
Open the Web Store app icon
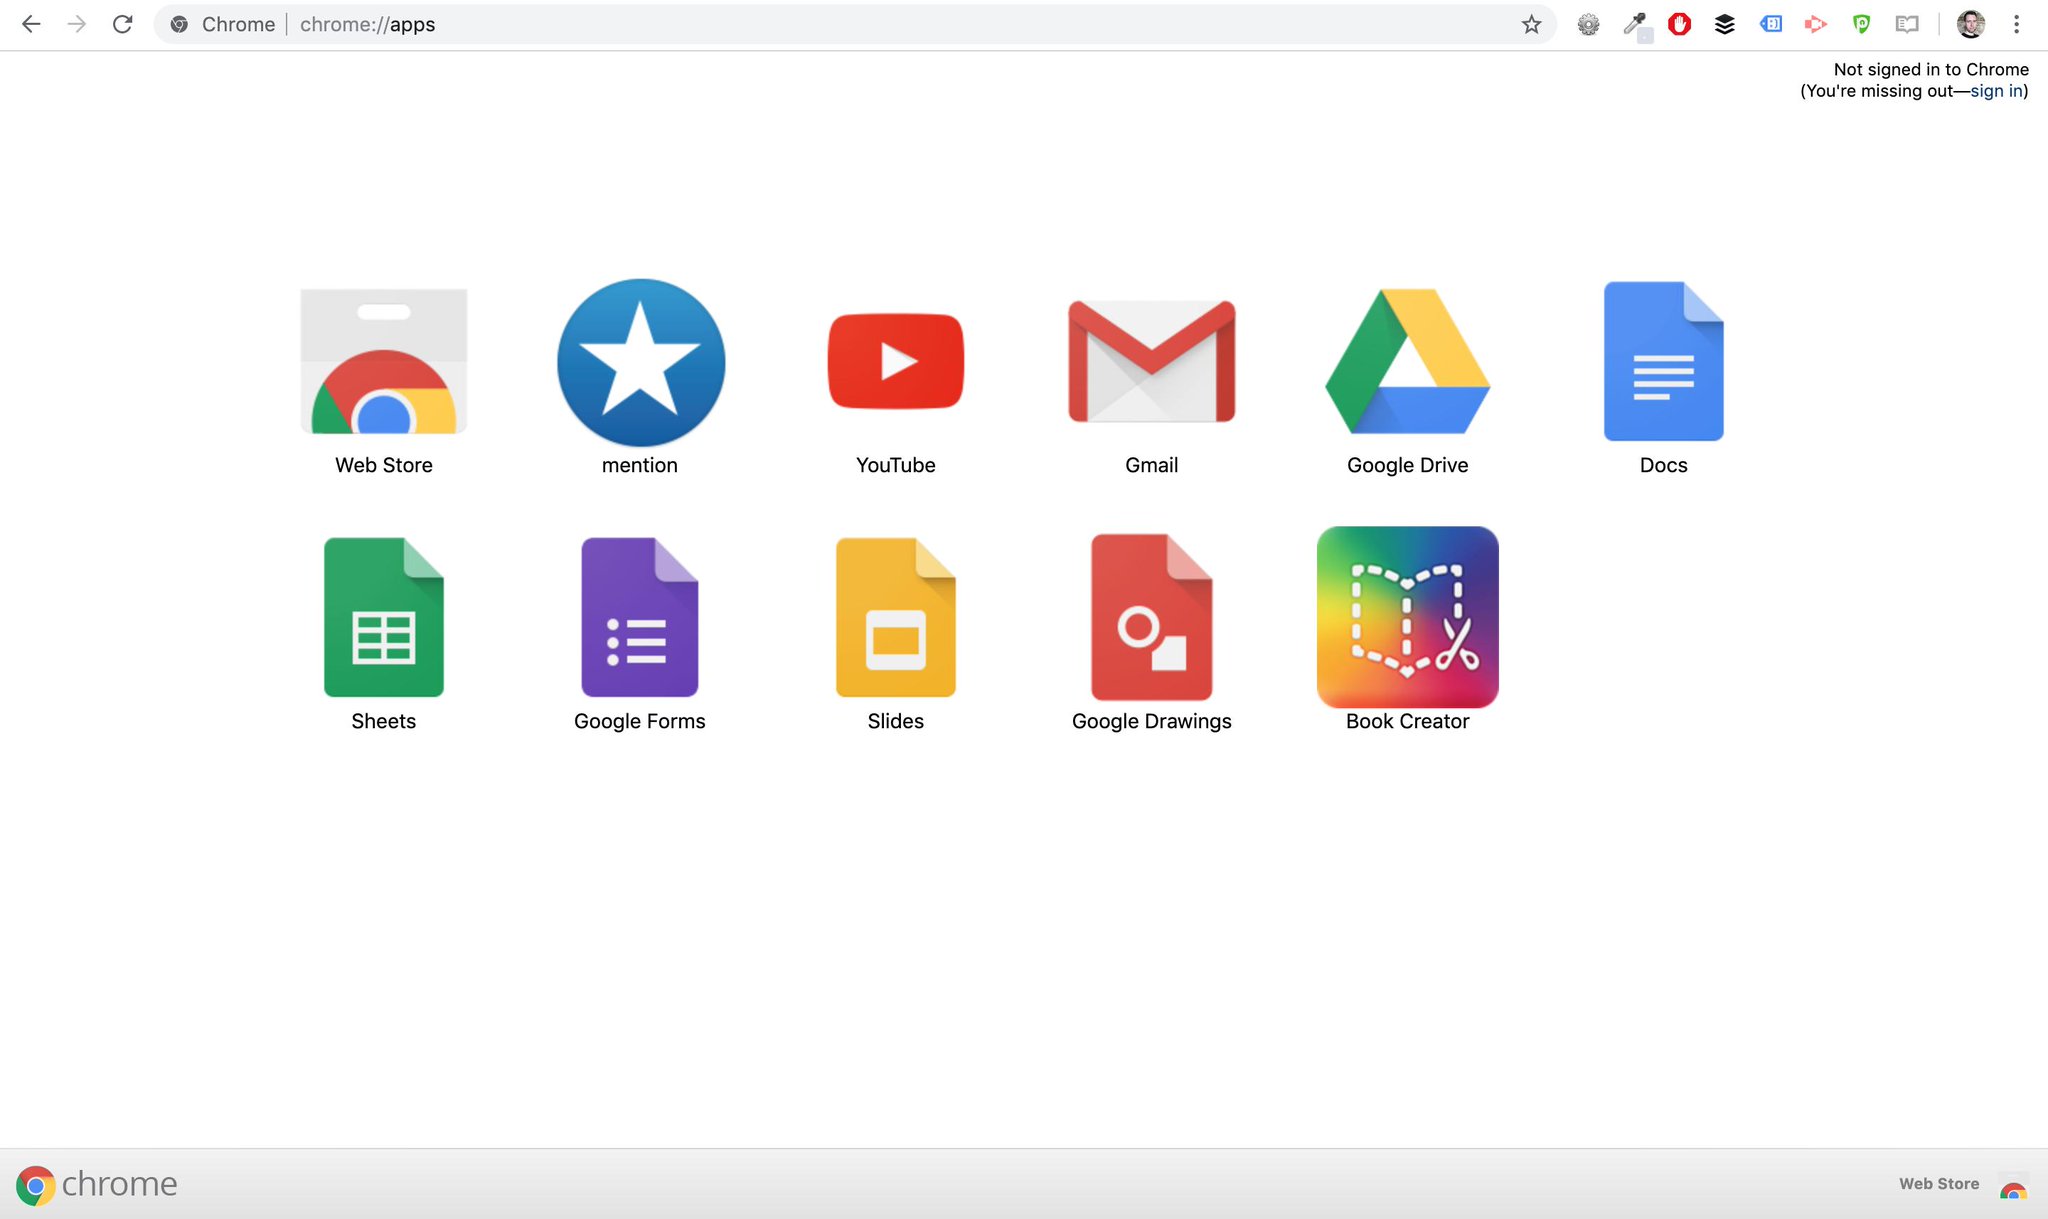[384, 362]
